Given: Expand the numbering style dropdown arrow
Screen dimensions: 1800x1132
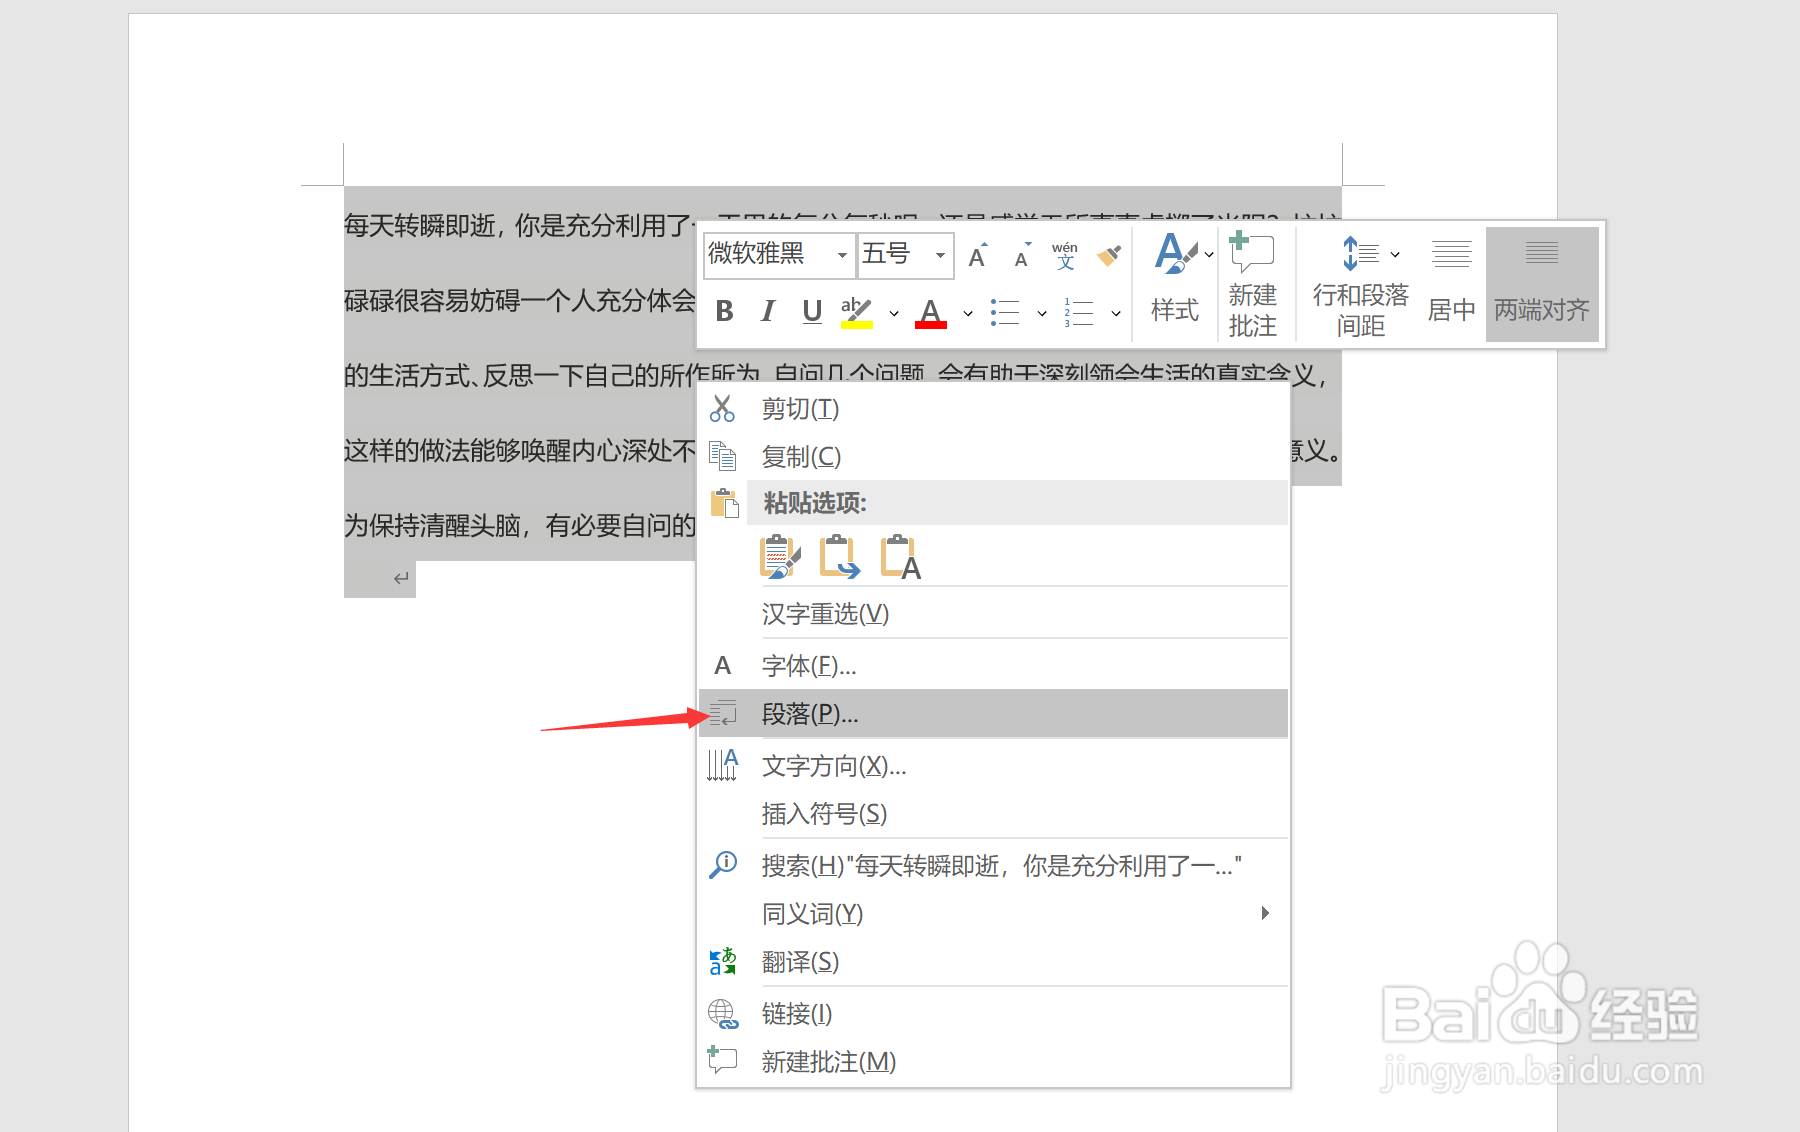Looking at the screenshot, I should 1116,313.
